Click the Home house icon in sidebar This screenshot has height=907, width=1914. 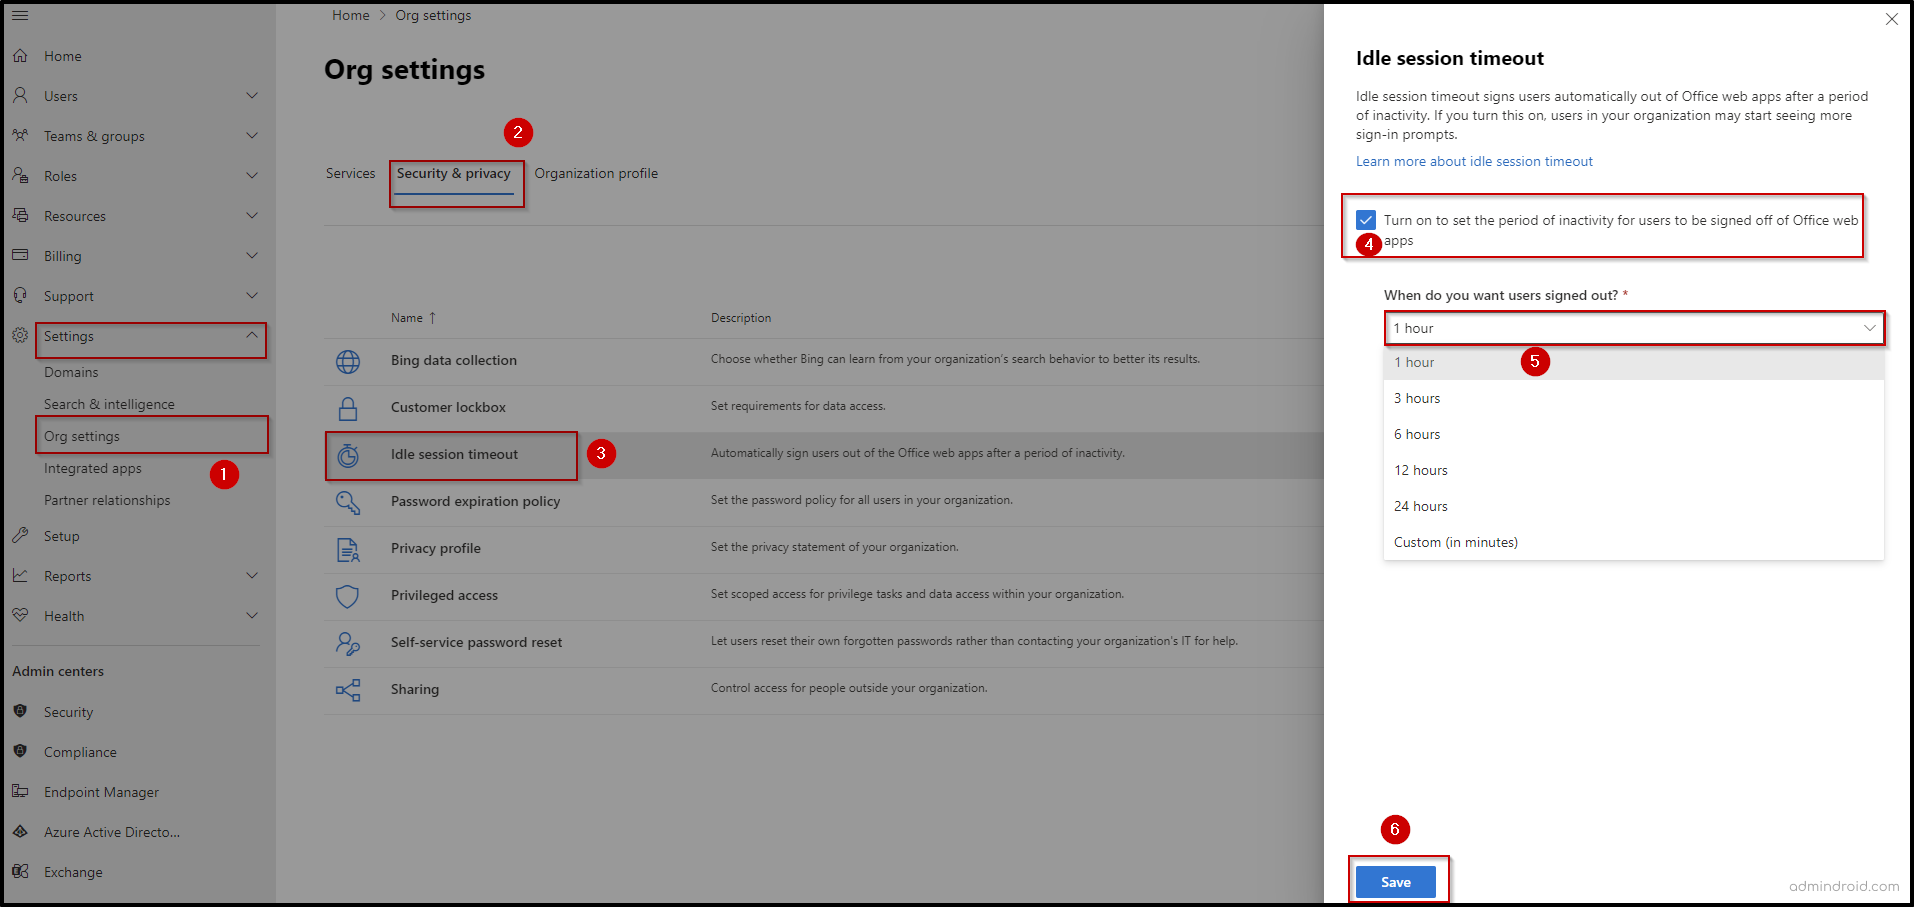pos(20,56)
